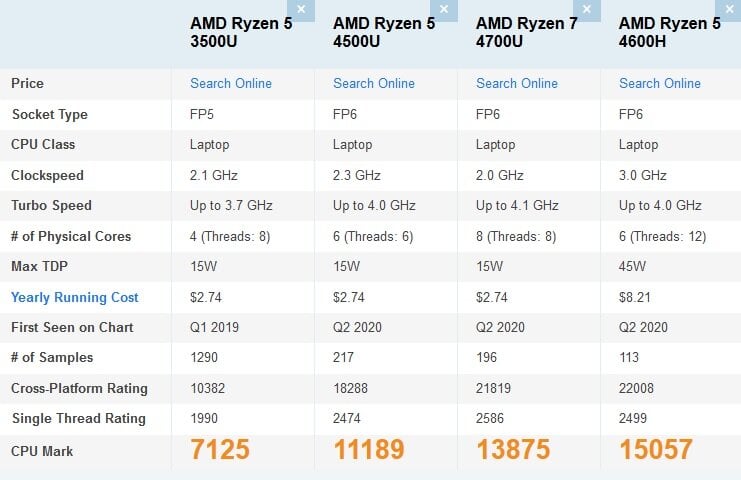Click the CPU Mark row label

(x=43, y=451)
